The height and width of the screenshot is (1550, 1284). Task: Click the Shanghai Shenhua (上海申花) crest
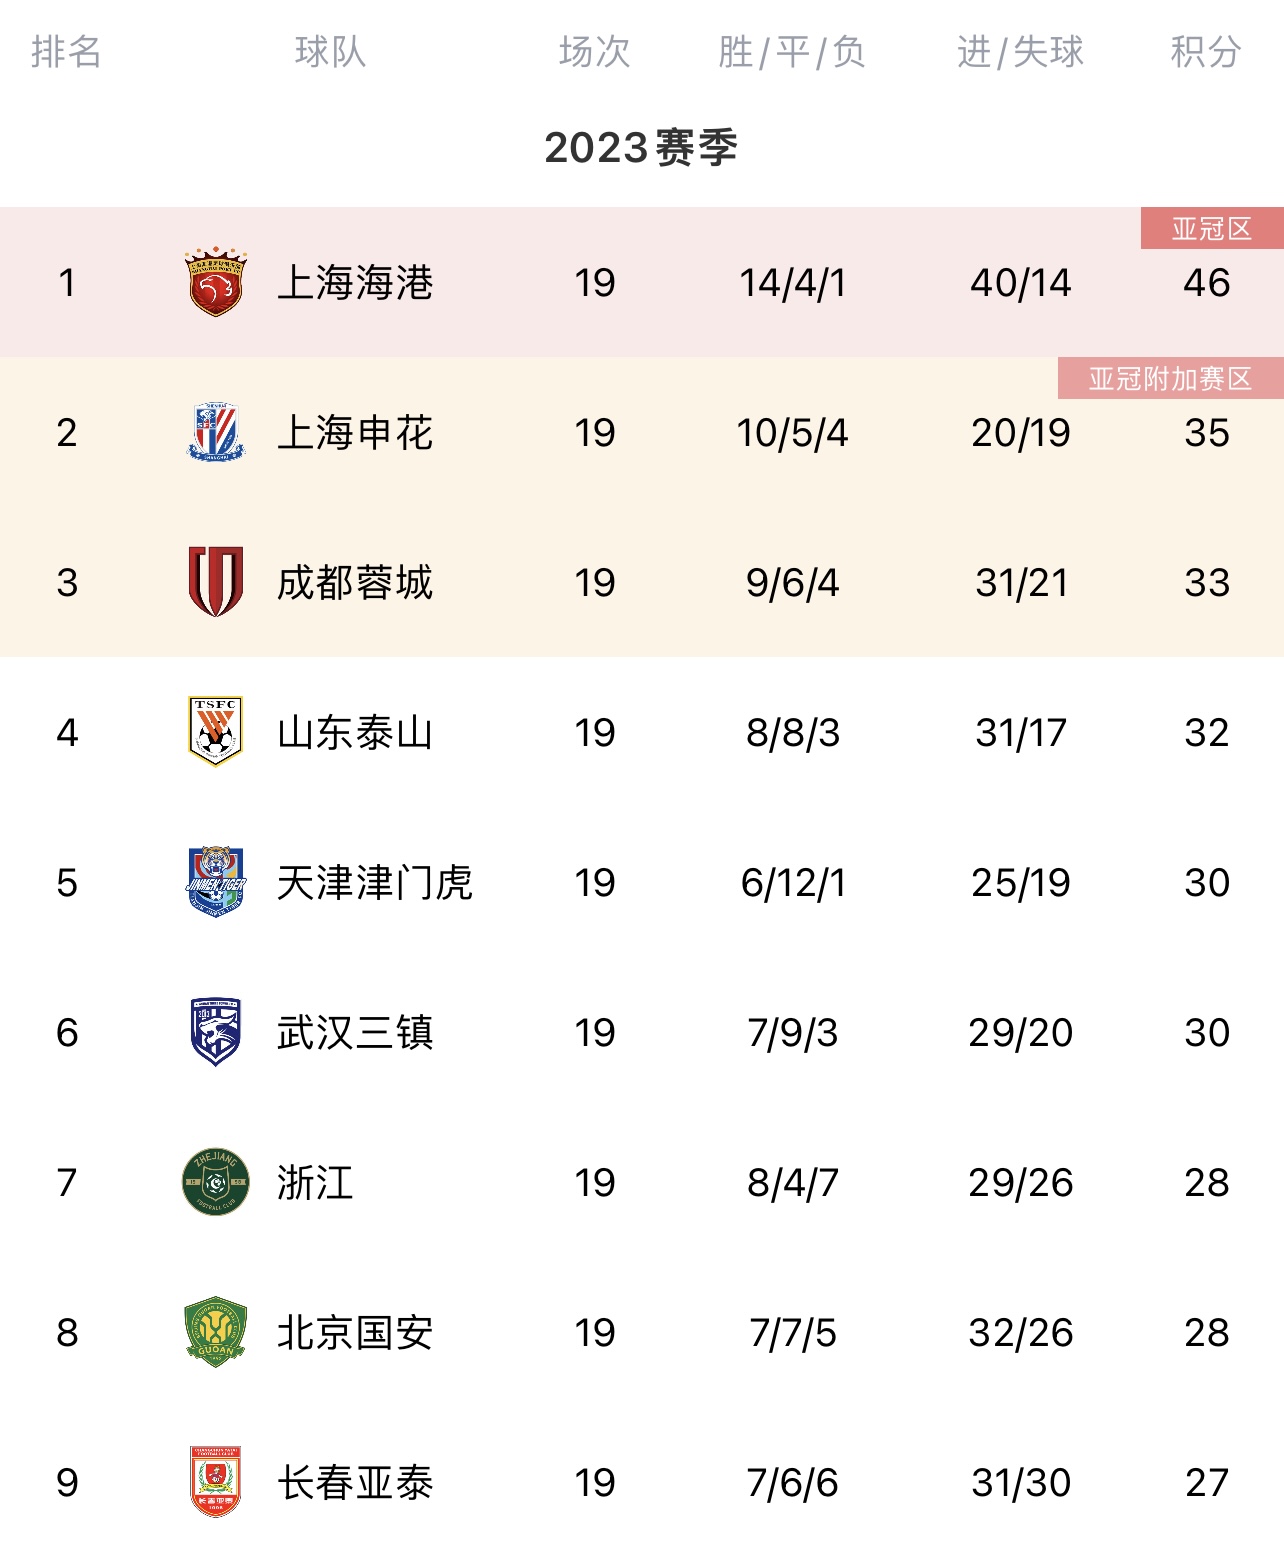[216, 432]
